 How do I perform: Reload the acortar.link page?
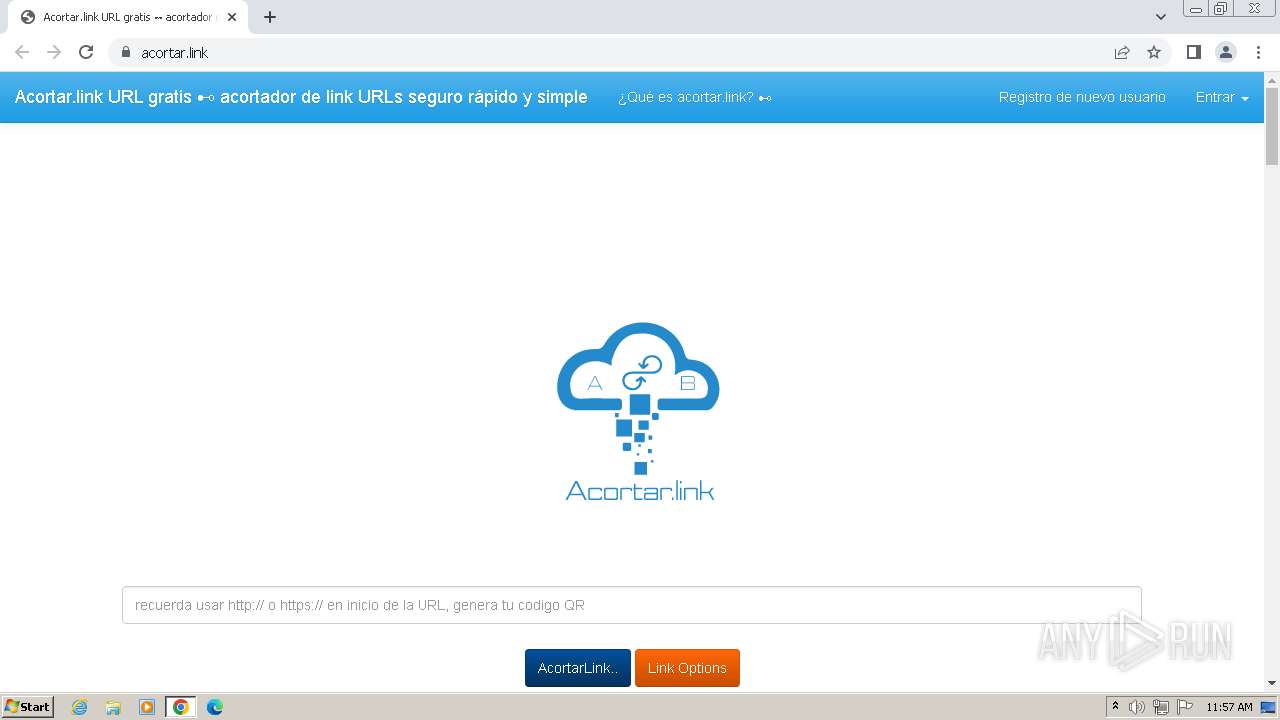pyautogui.click(x=86, y=52)
